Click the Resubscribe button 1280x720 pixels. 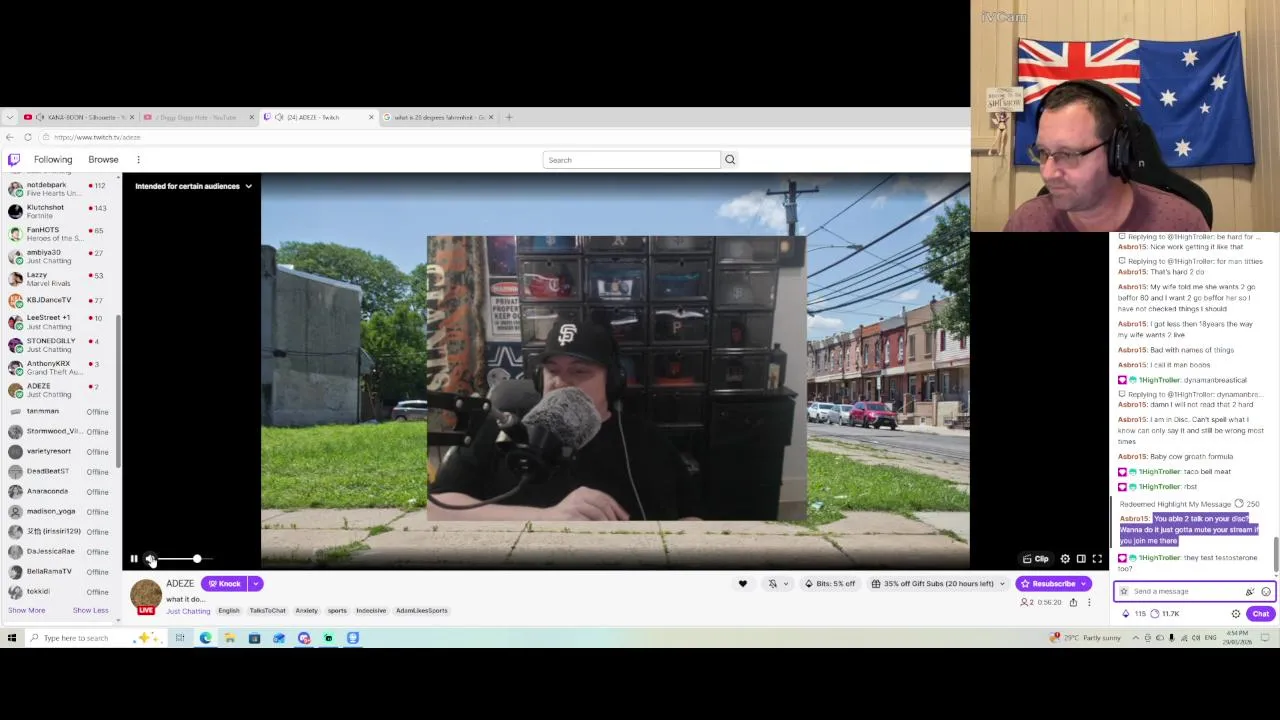[x=1053, y=584]
